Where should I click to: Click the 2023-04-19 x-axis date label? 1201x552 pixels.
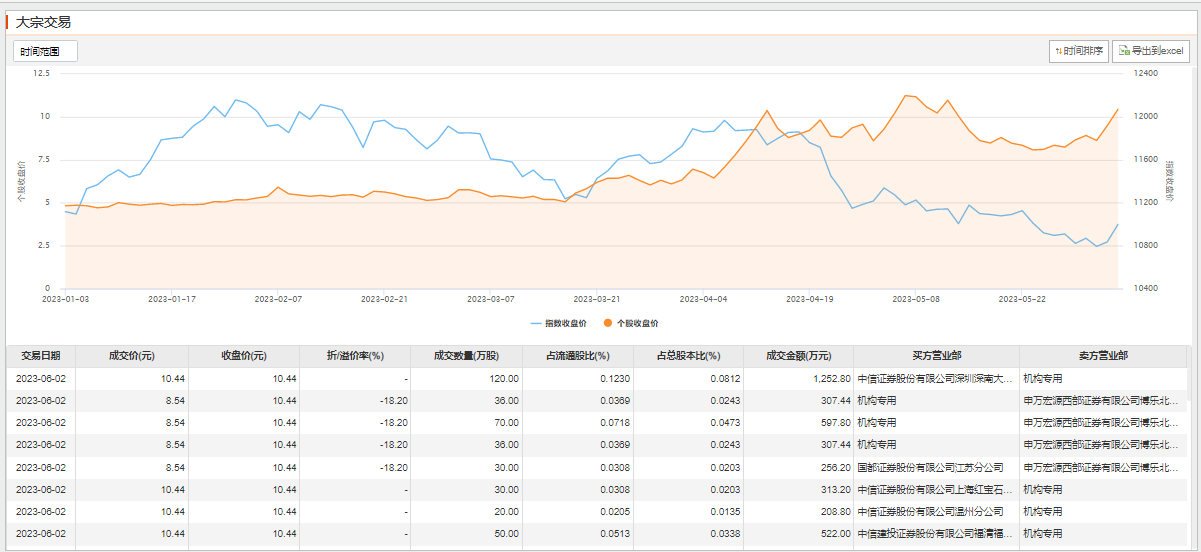coord(810,298)
